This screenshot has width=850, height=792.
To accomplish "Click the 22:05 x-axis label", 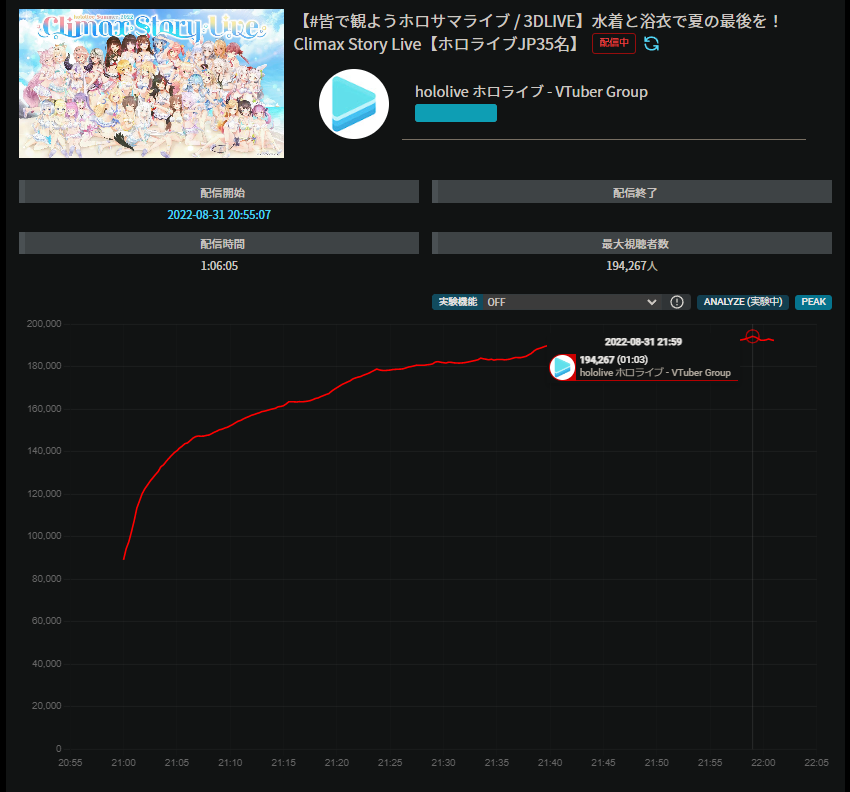I will 816,763.
